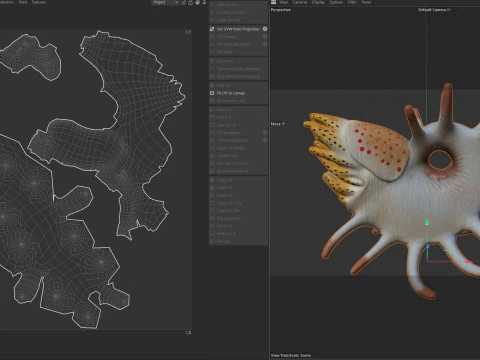Open the viewport Filter menu
Screen dimensions: 480x360
coord(352,2)
